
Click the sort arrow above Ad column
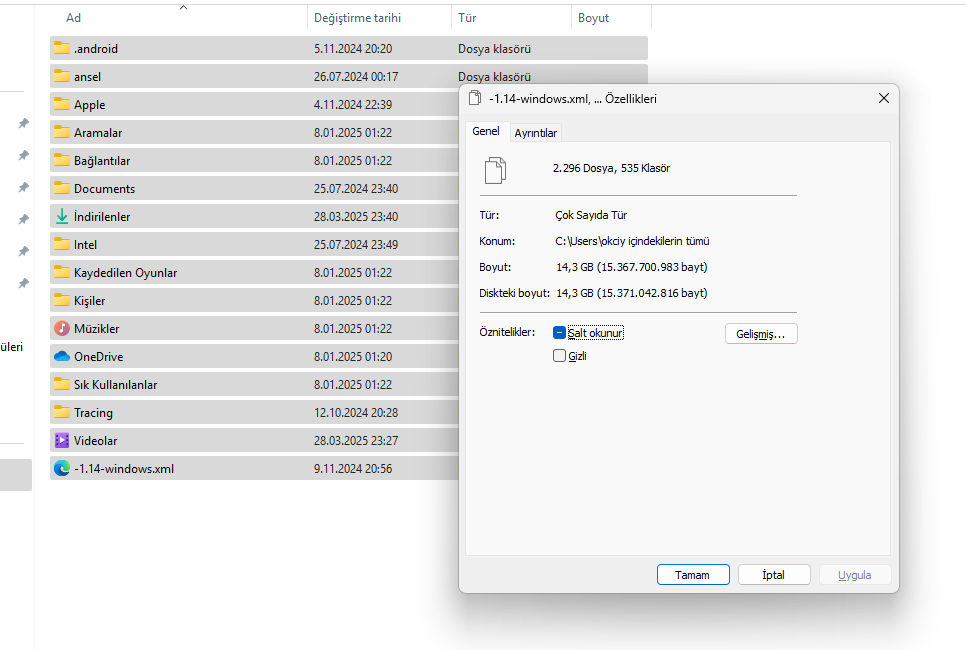[x=183, y=7]
